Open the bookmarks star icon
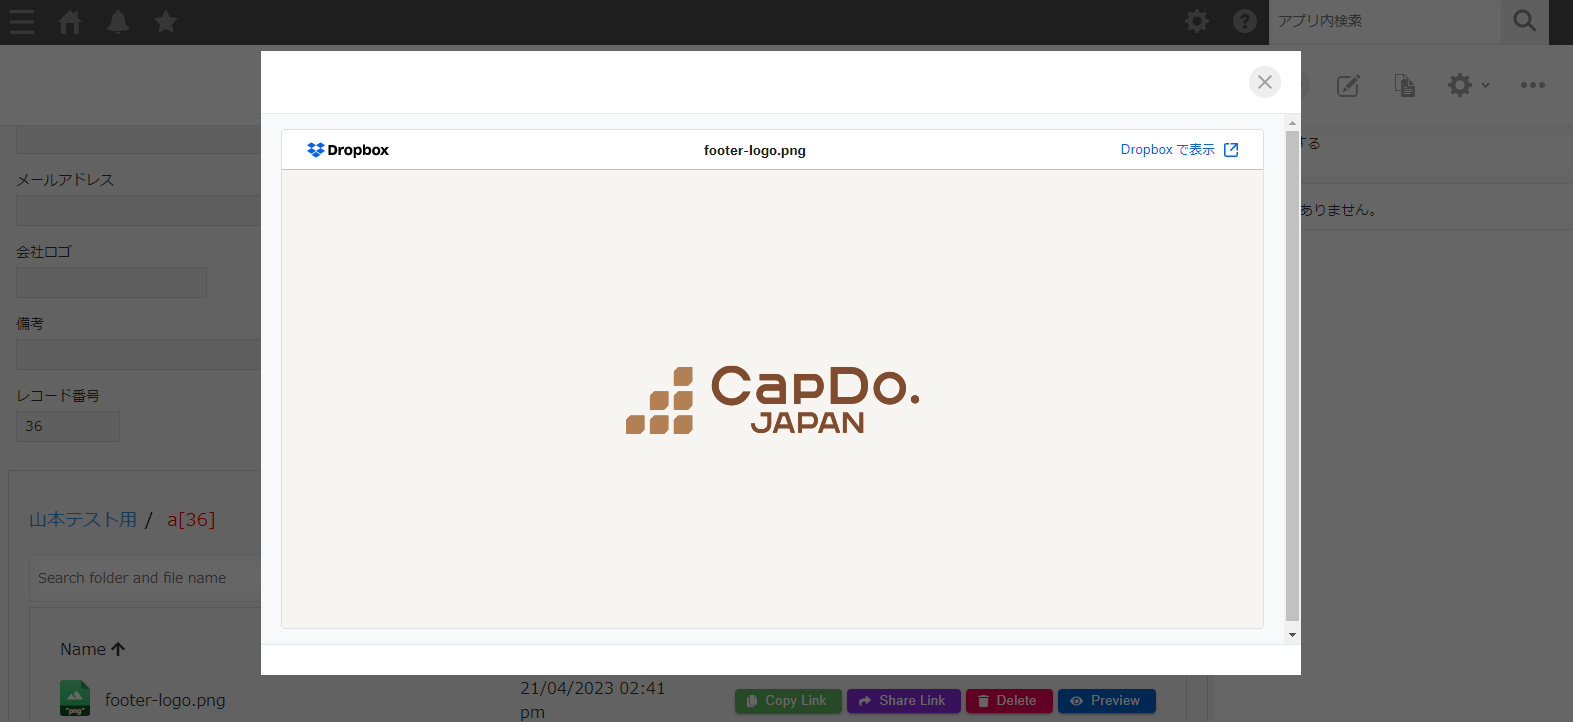Screen dimensions: 1573x722 [166, 22]
